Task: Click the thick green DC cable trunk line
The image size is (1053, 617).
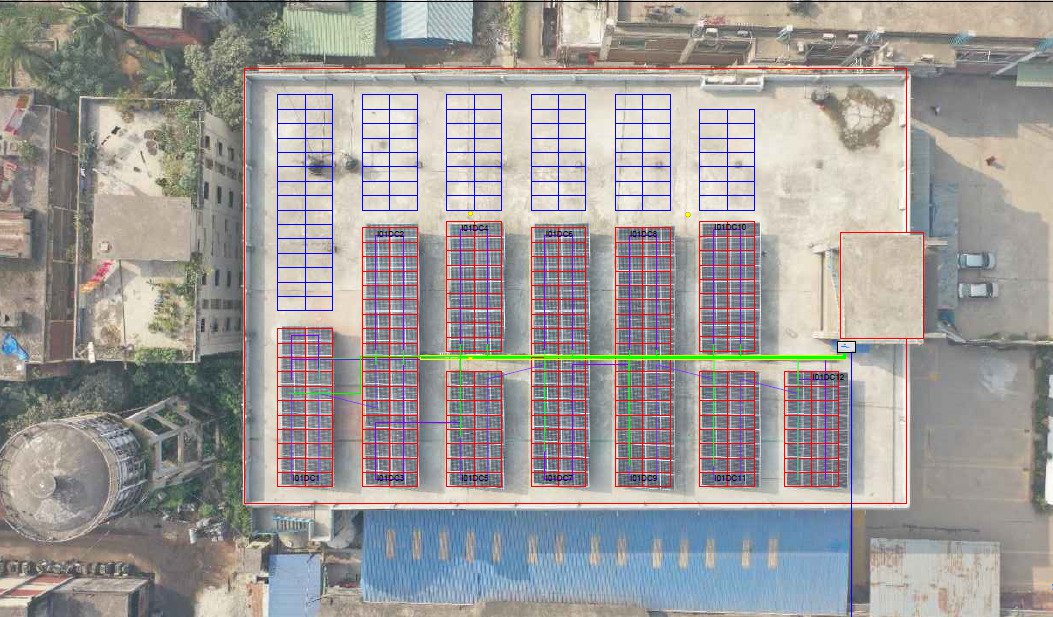Action: pyautogui.click(x=600, y=356)
